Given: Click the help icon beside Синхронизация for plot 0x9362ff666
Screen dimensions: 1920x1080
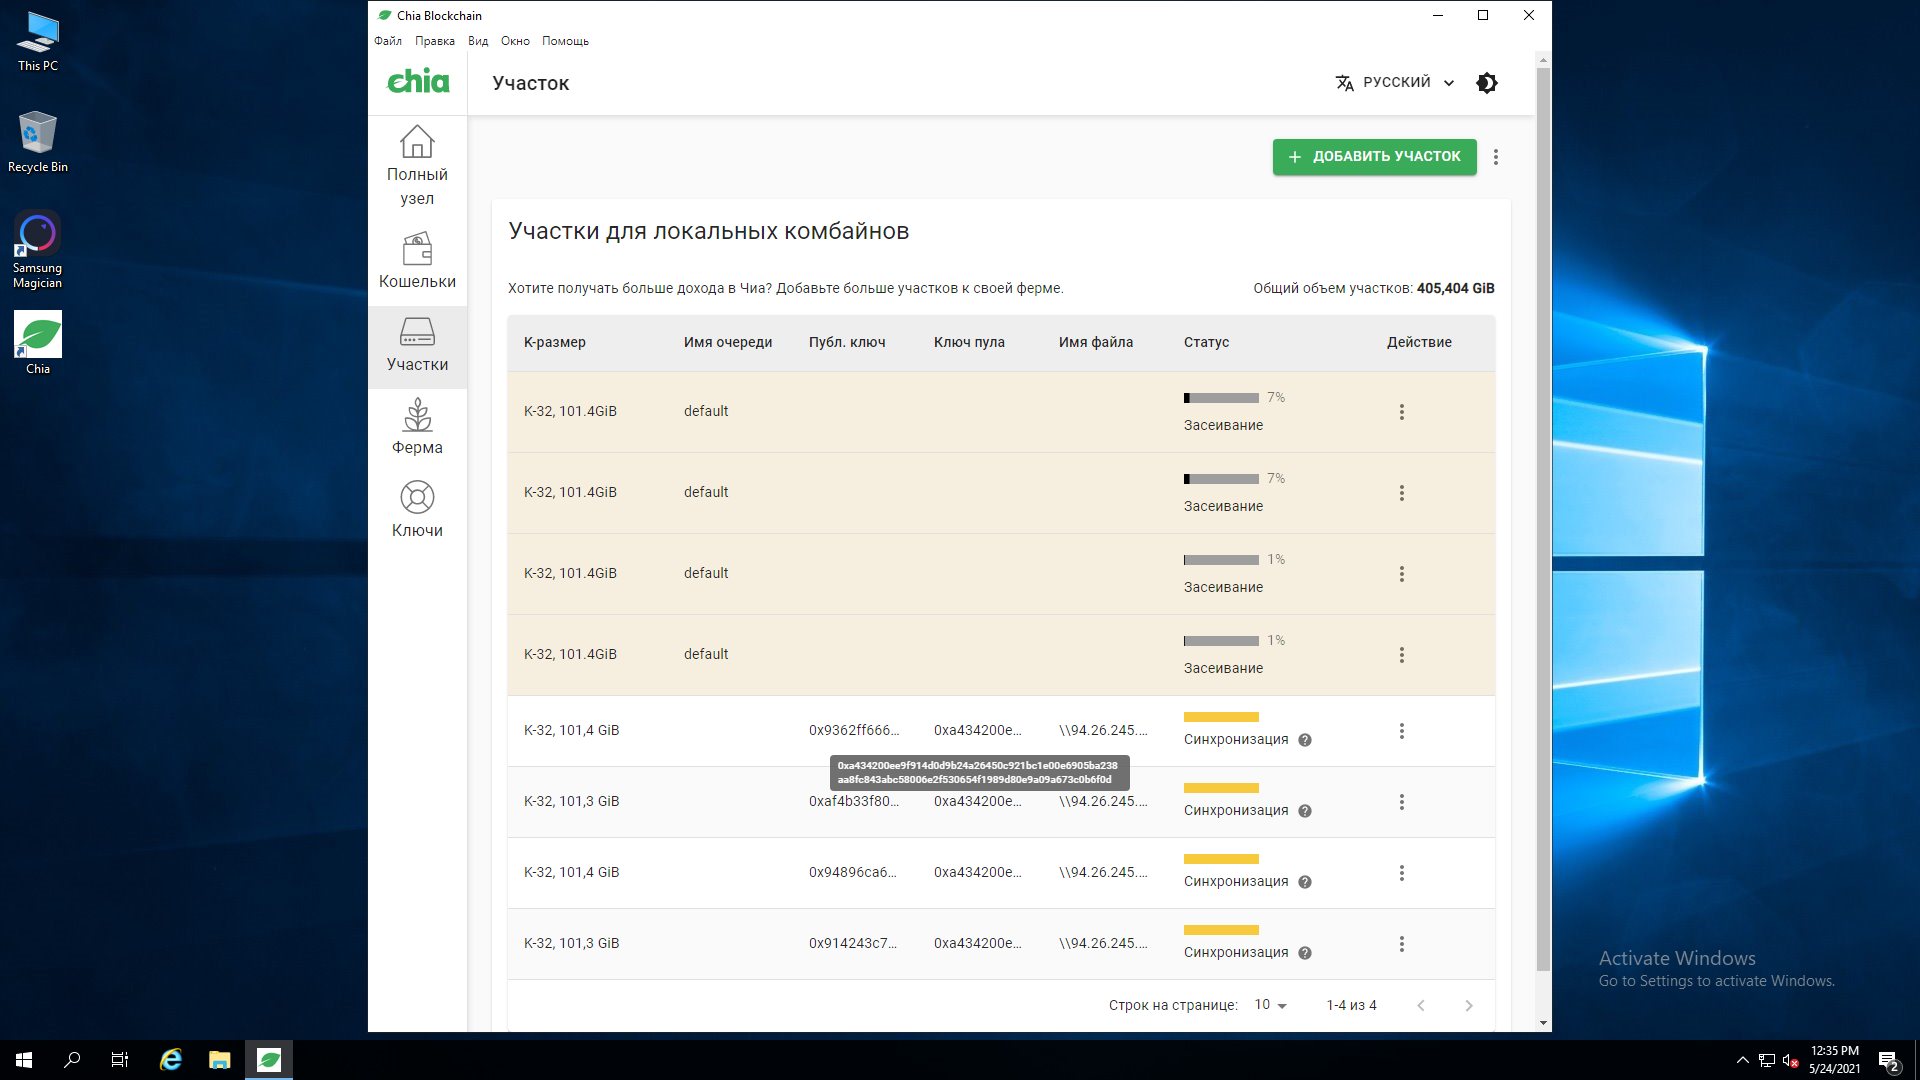Looking at the screenshot, I should coord(1305,740).
